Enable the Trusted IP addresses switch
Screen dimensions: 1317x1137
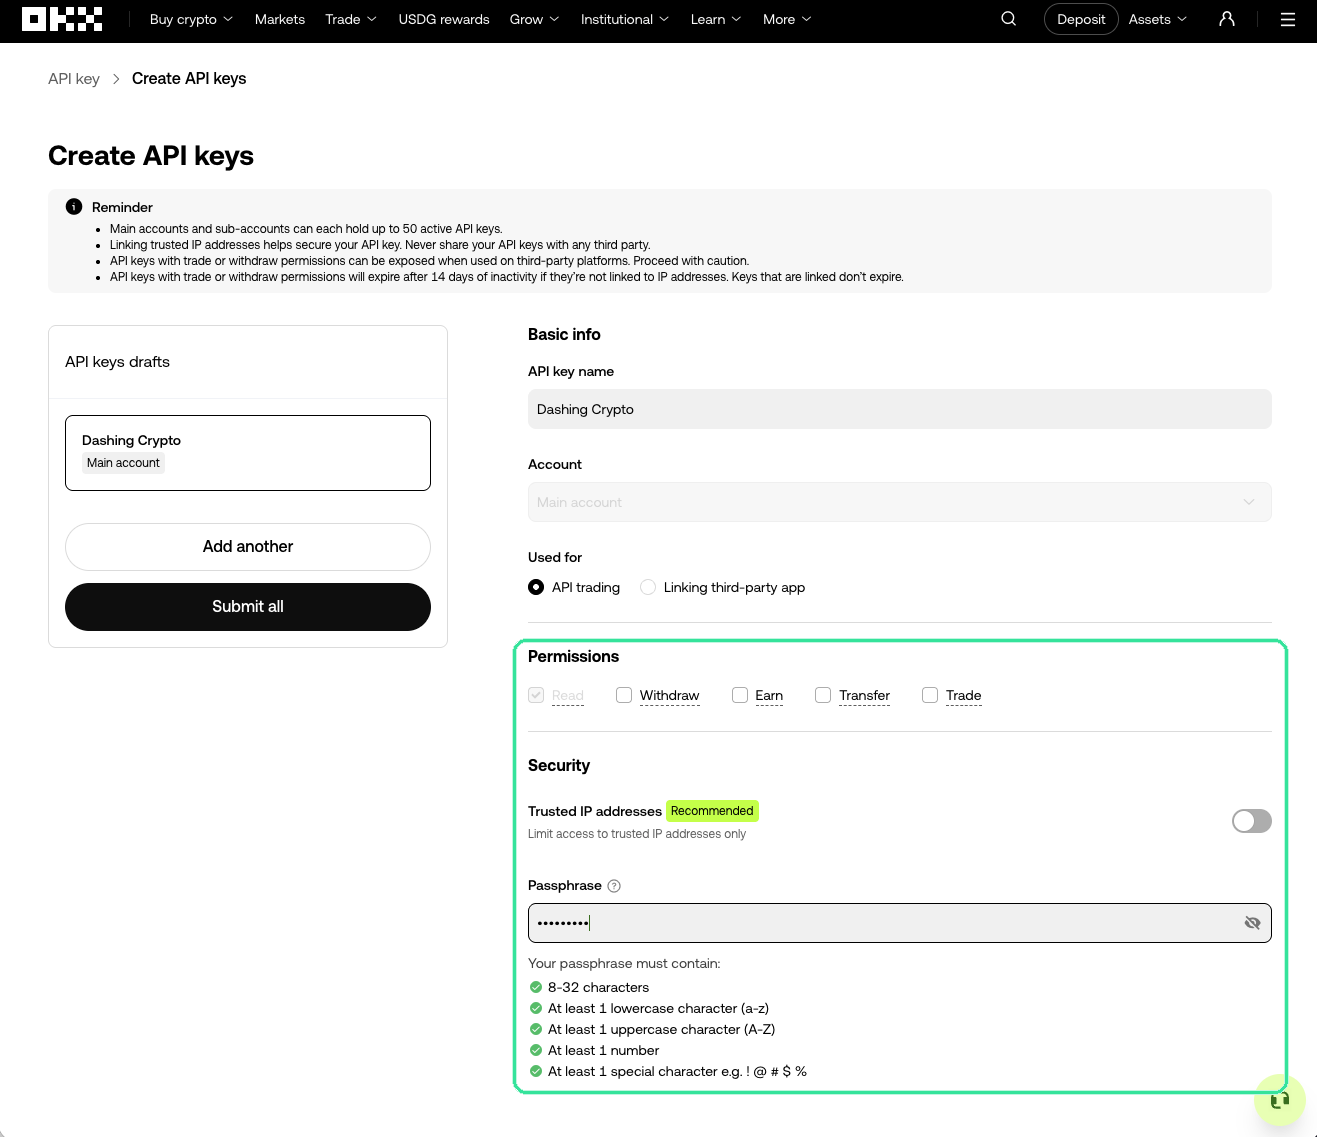1252,821
